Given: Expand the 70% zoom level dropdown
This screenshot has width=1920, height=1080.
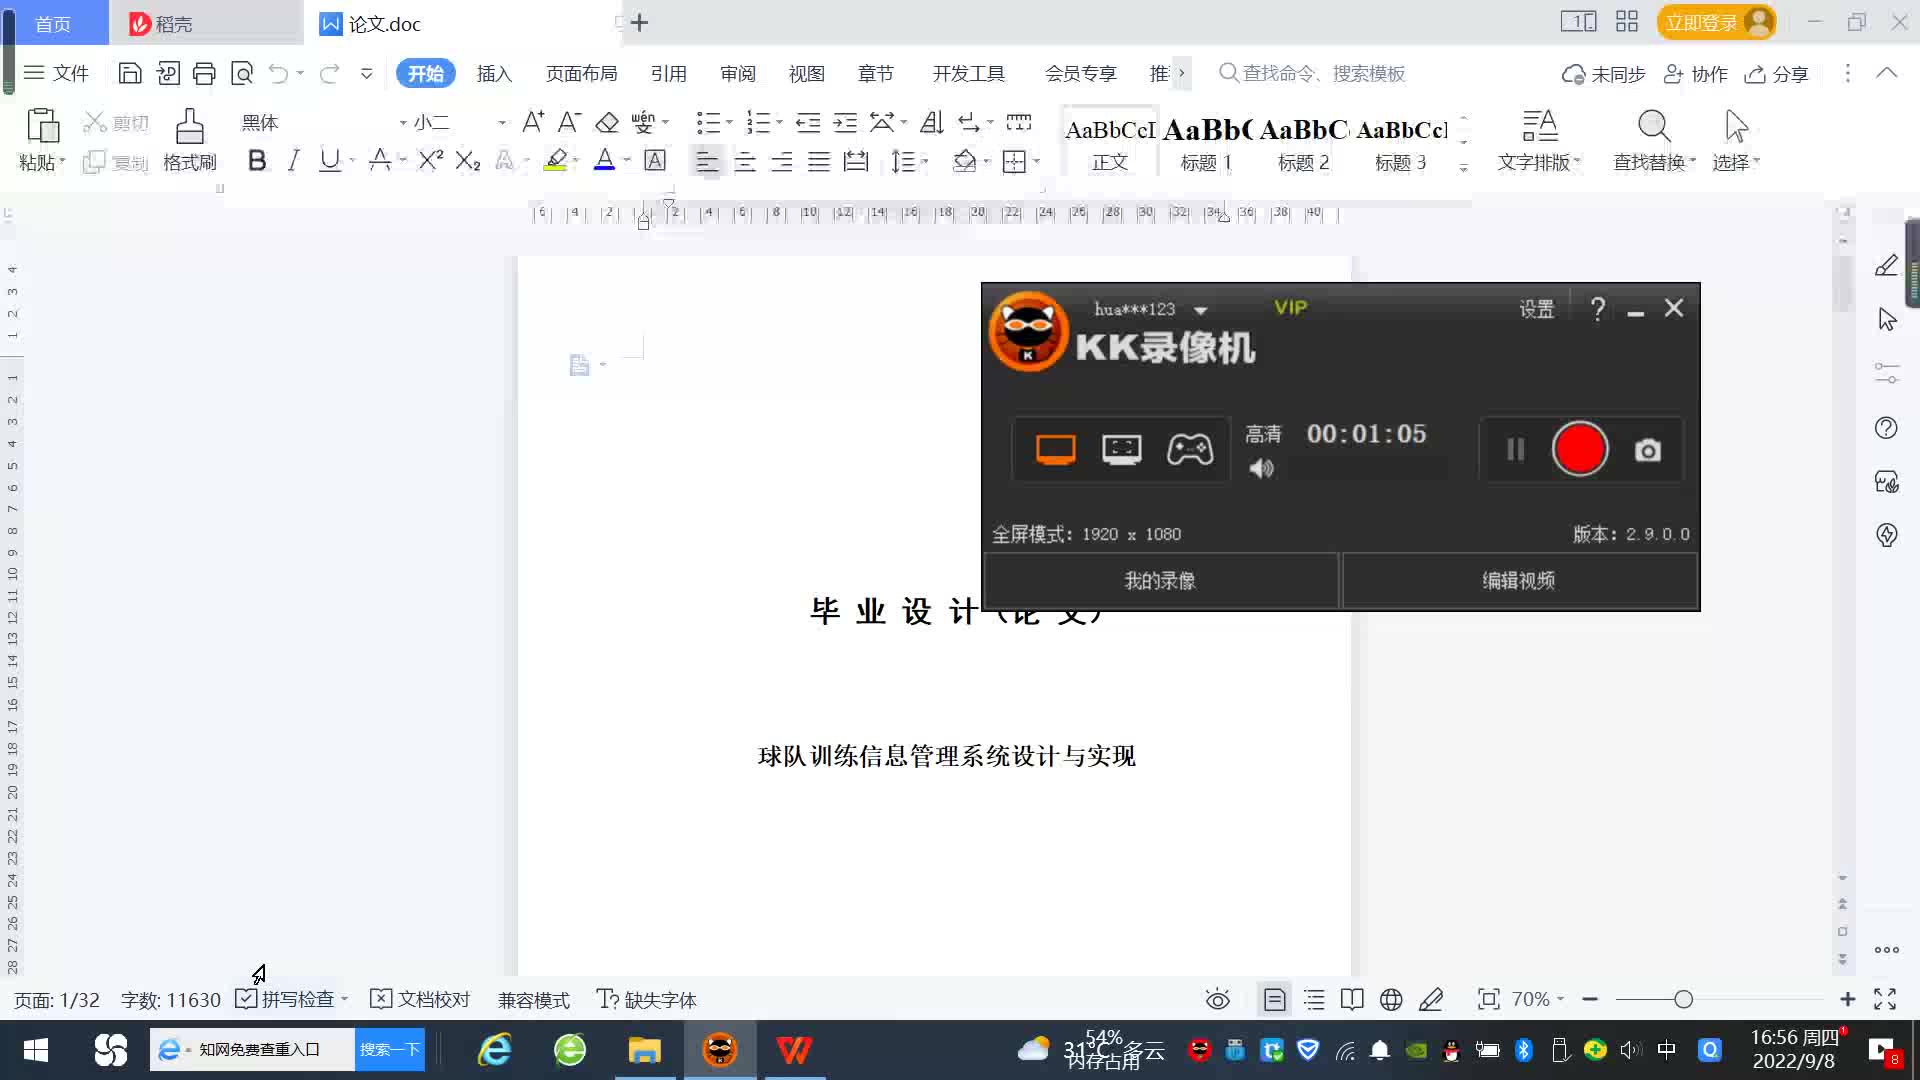Looking at the screenshot, I should [x=1560, y=999].
